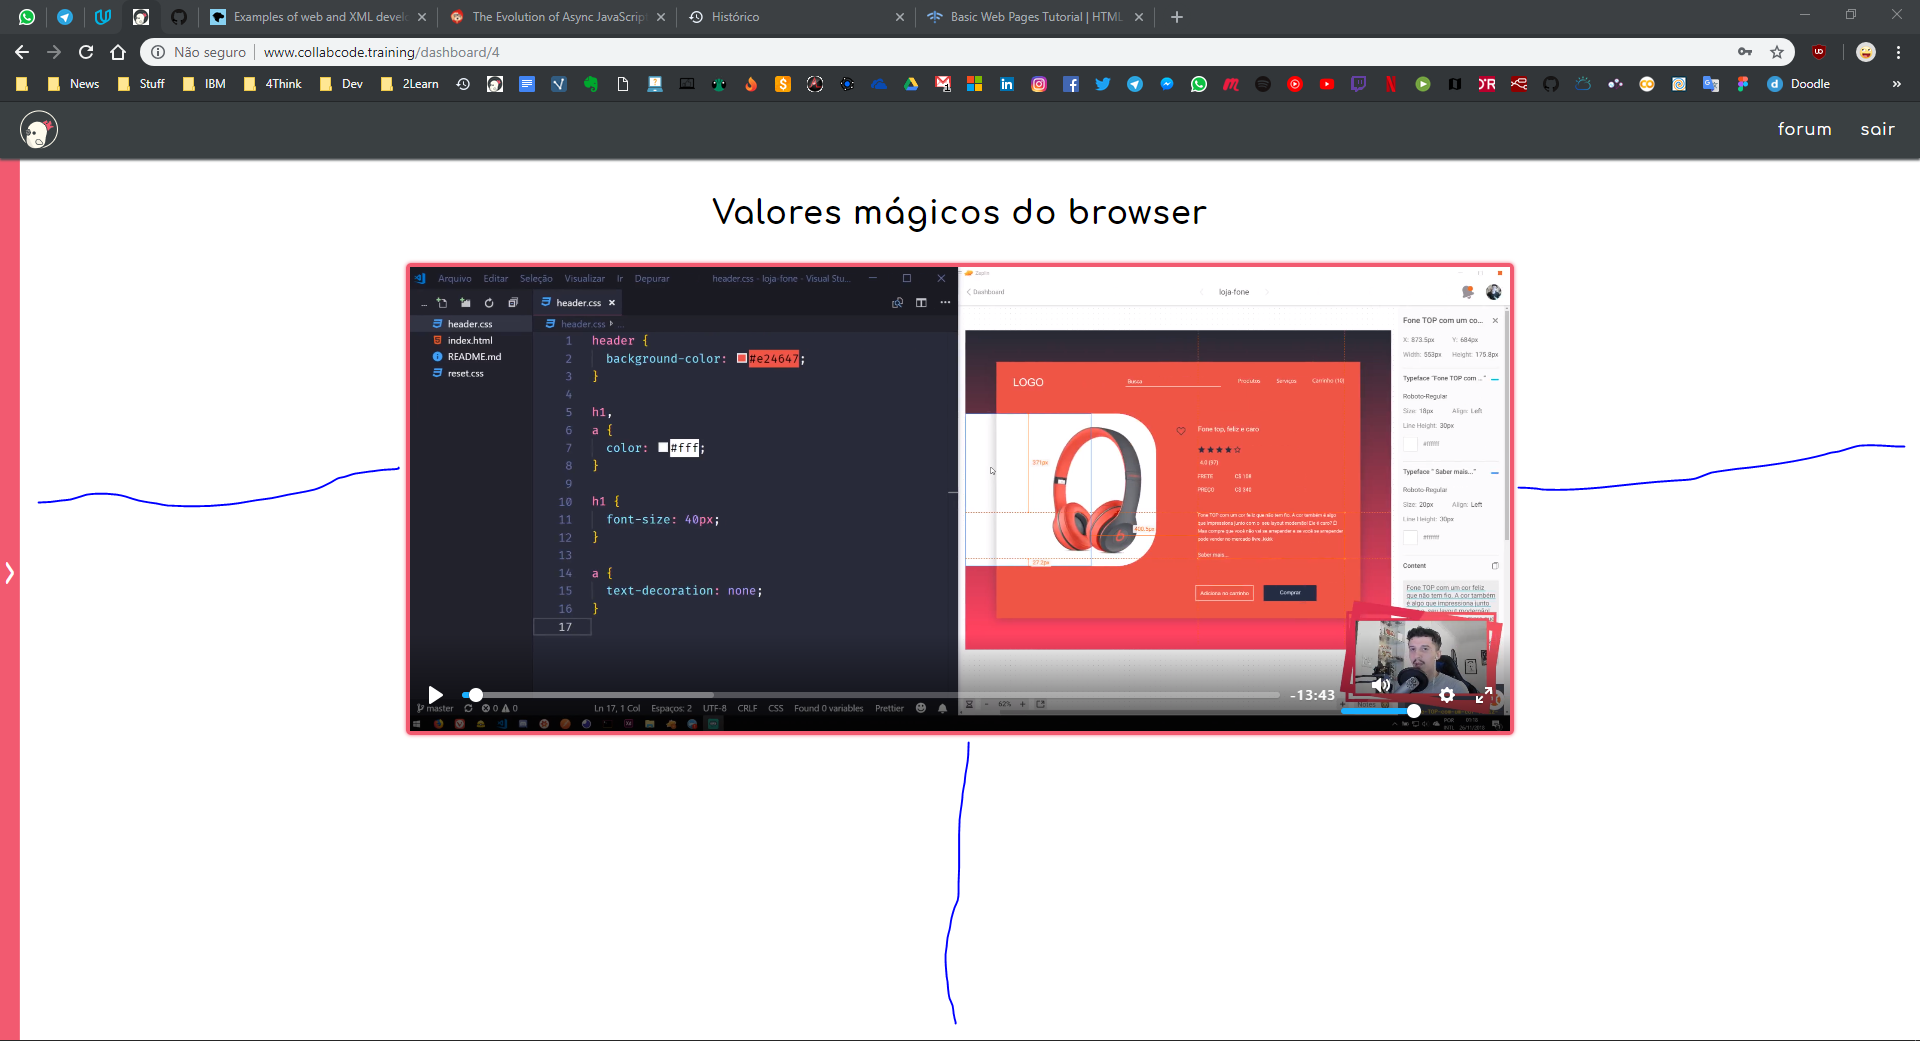Switch to The Evolution of Async JavaScript tab
The height and width of the screenshot is (1041, 1920).
[557, 17]
